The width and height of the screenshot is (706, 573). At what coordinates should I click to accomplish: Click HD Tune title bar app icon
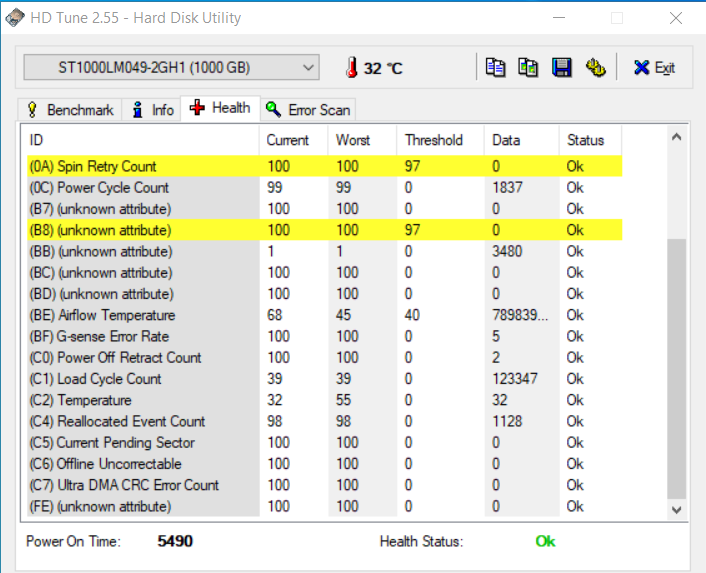pyautogui.click(x=14, y=18)
